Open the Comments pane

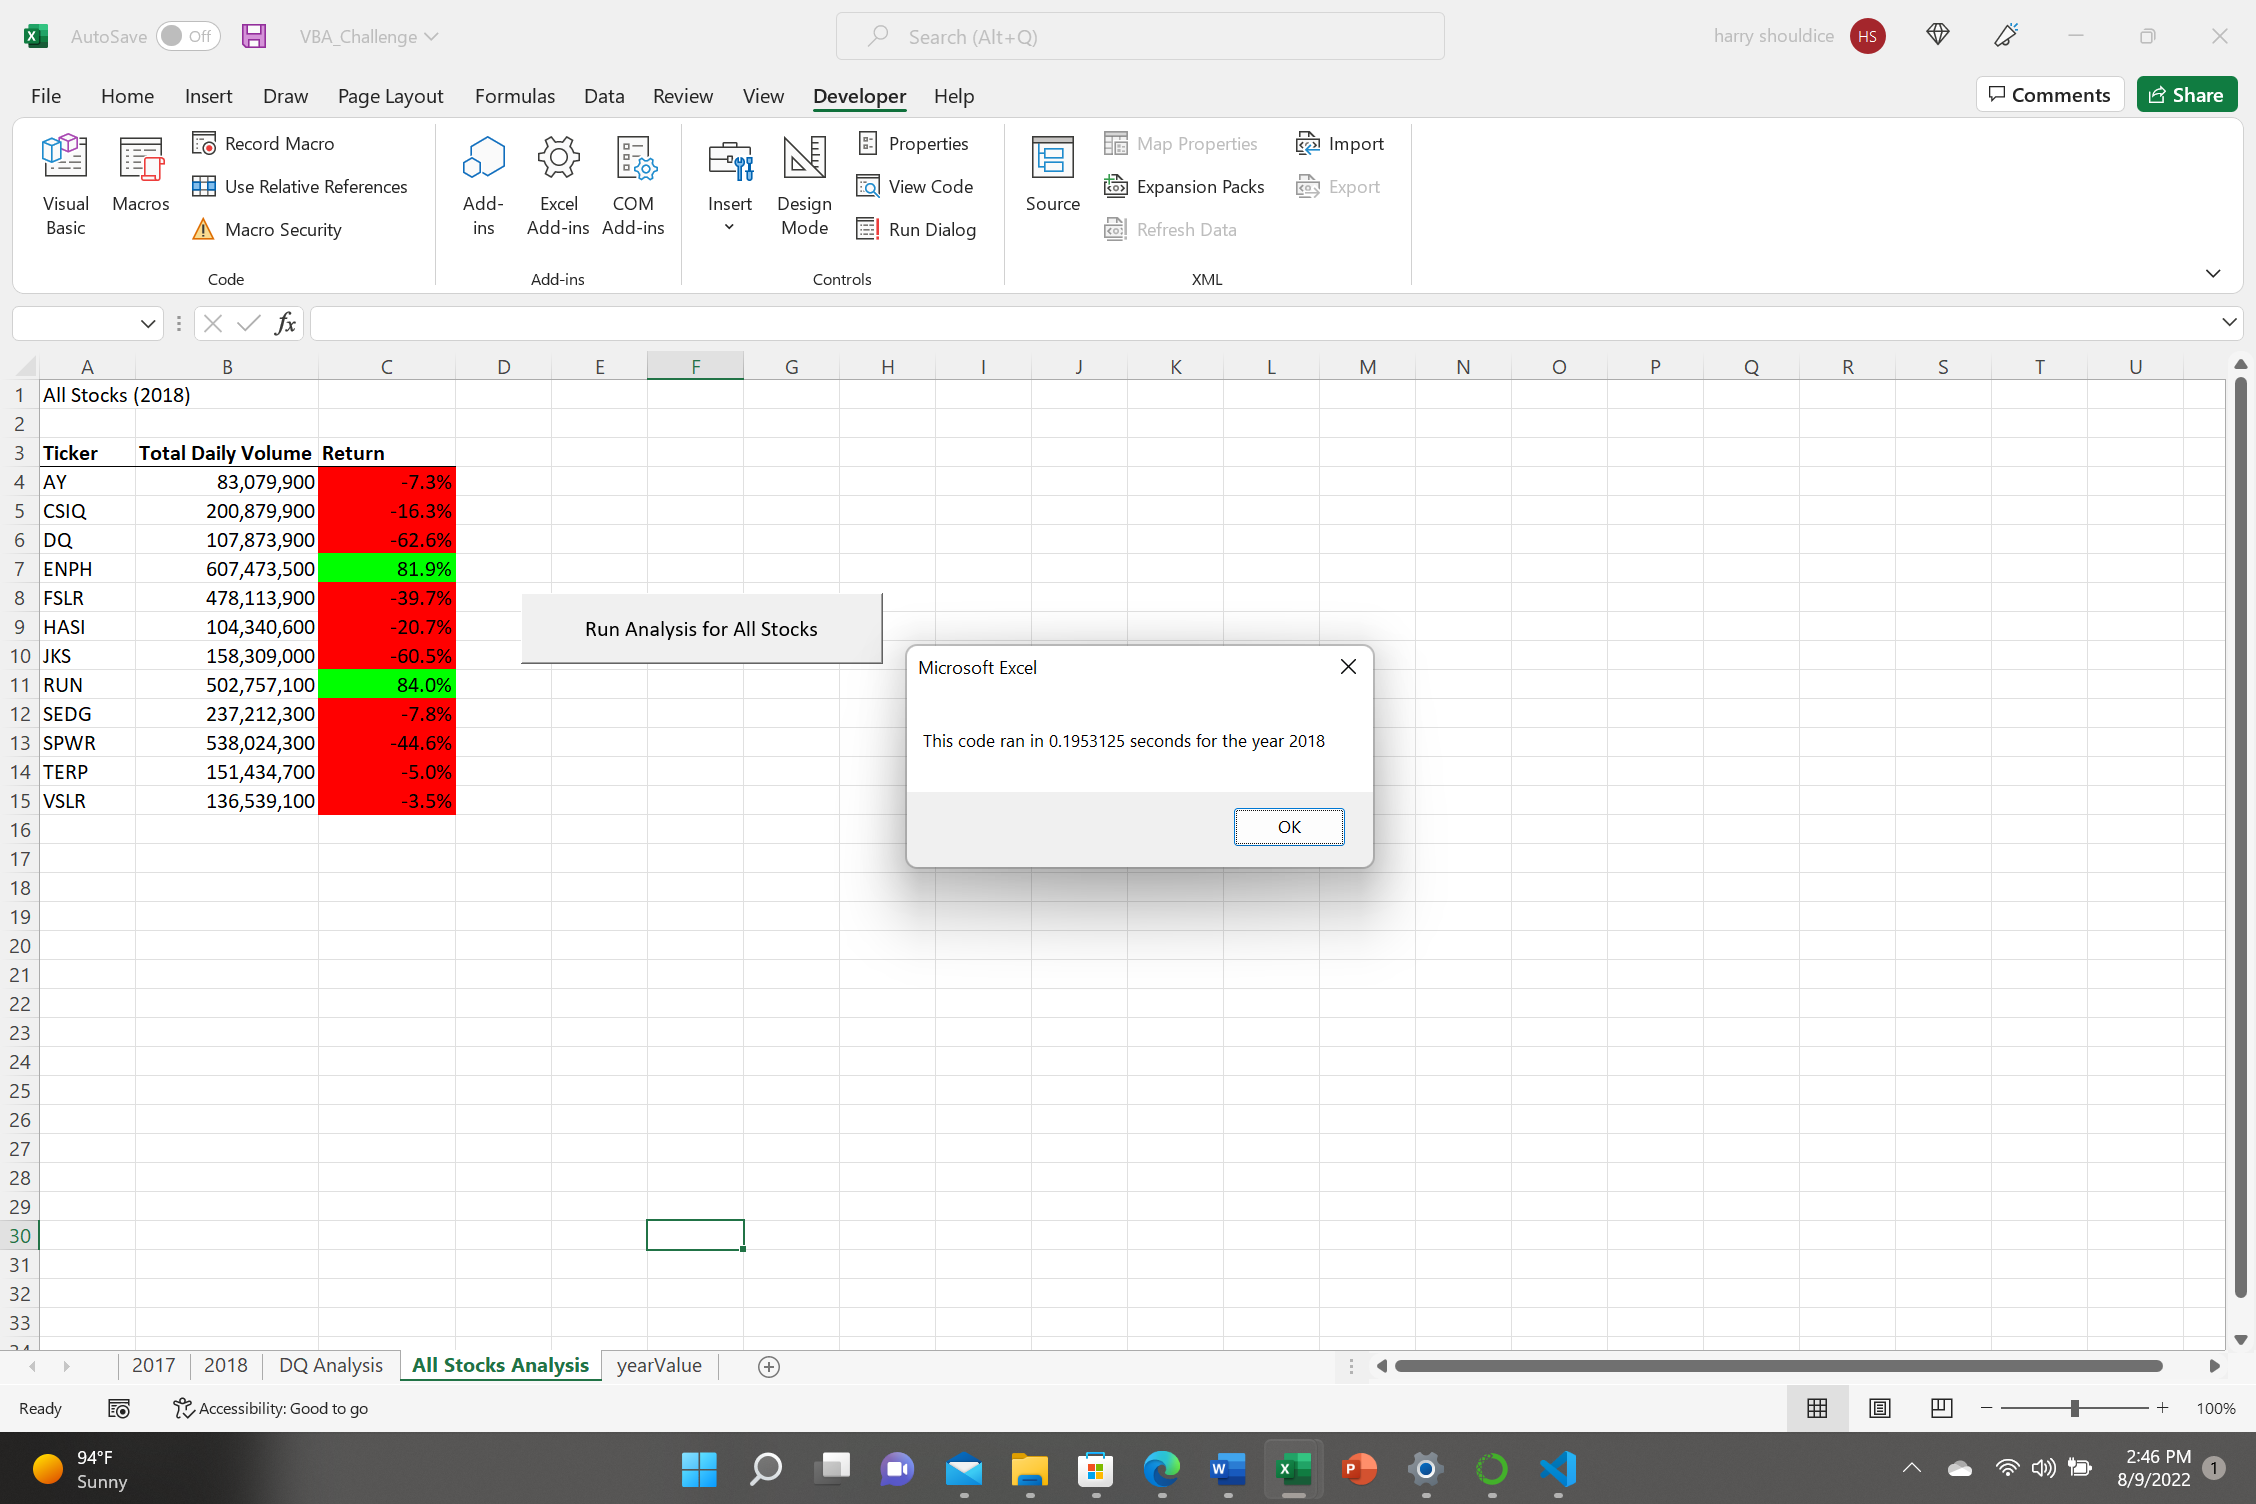(2050, 95)
